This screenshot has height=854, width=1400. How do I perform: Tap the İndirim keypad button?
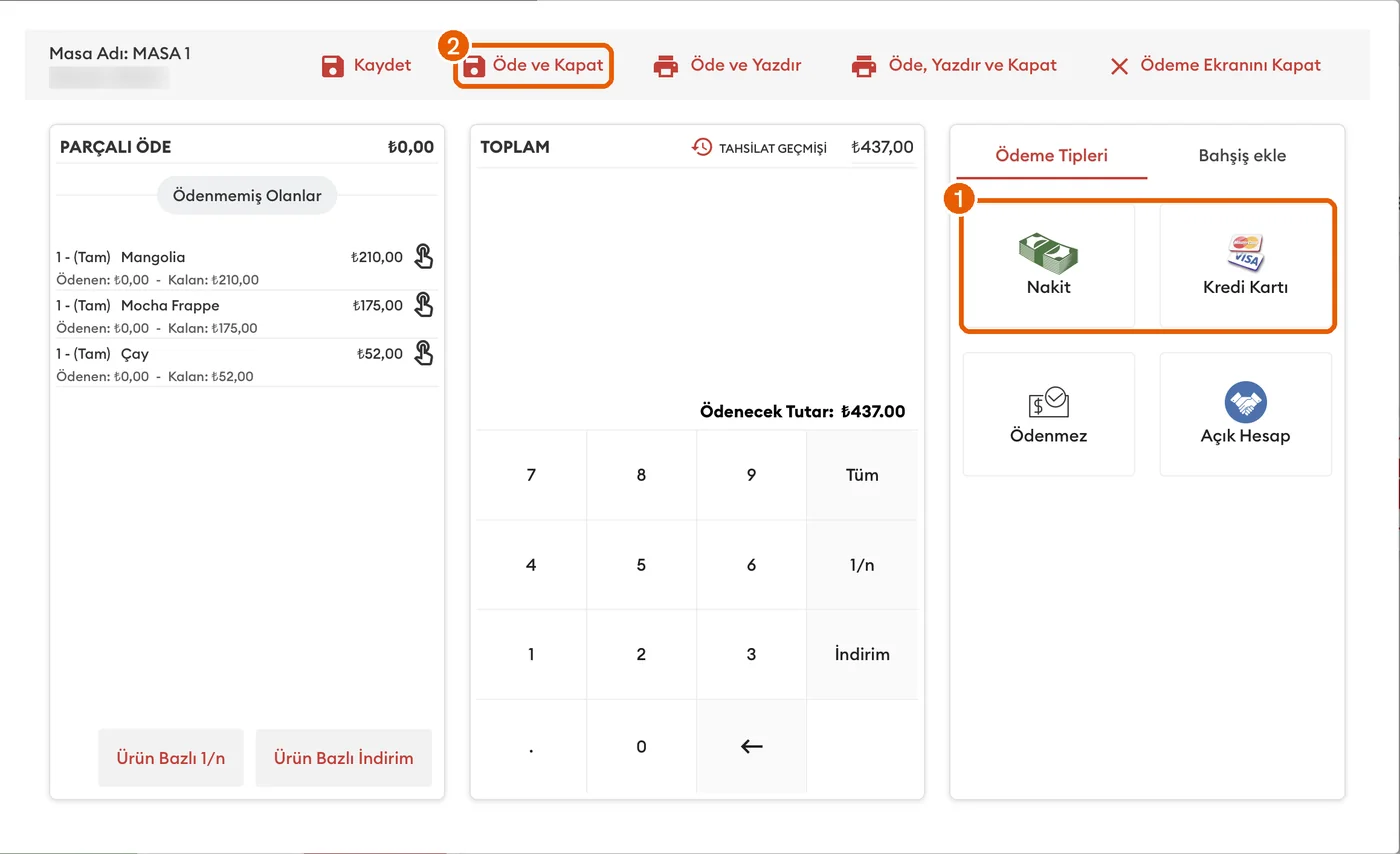[x=862, y=654]
